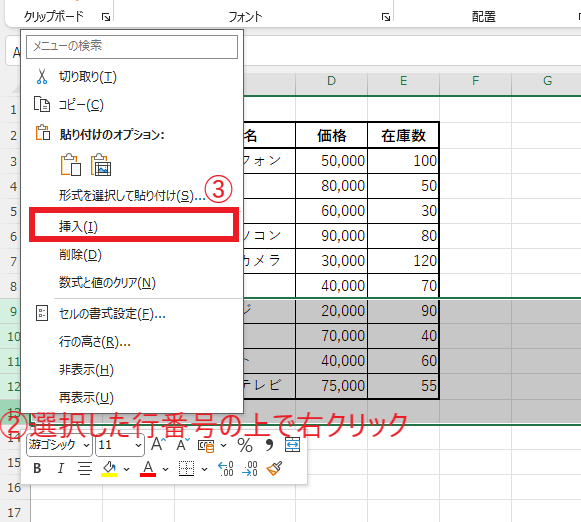
Task: Expand the font color dropdown arrow
Action: tap(166, 469)
